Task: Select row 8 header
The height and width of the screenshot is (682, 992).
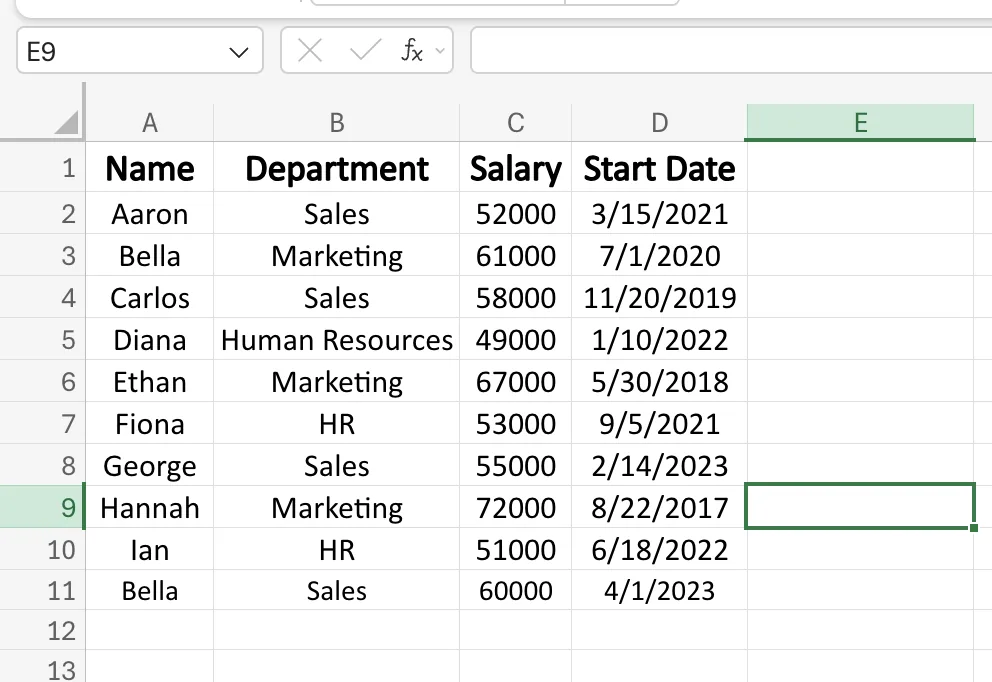Action: [x=42, y=466]
